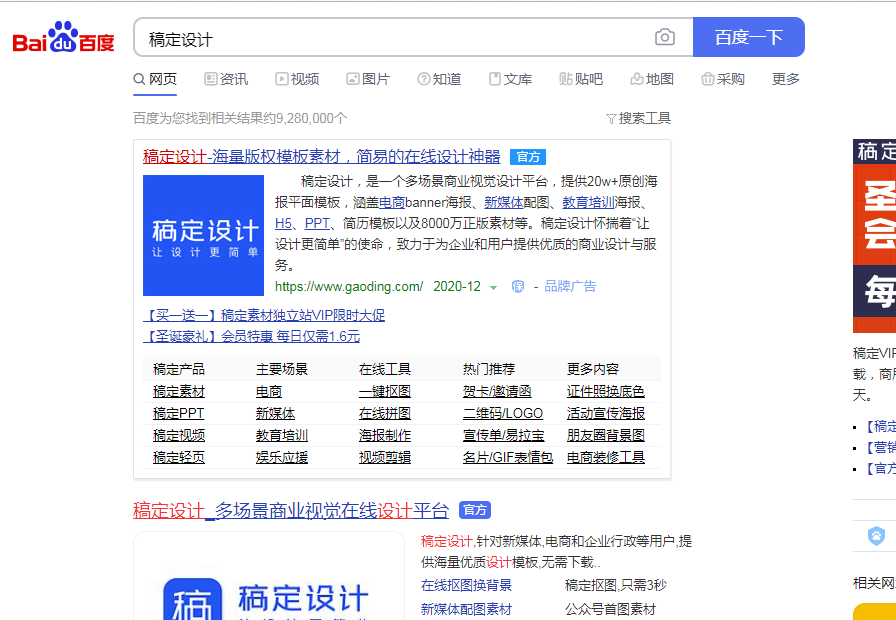Click the 品牌广告 label

tap(570, 286)
